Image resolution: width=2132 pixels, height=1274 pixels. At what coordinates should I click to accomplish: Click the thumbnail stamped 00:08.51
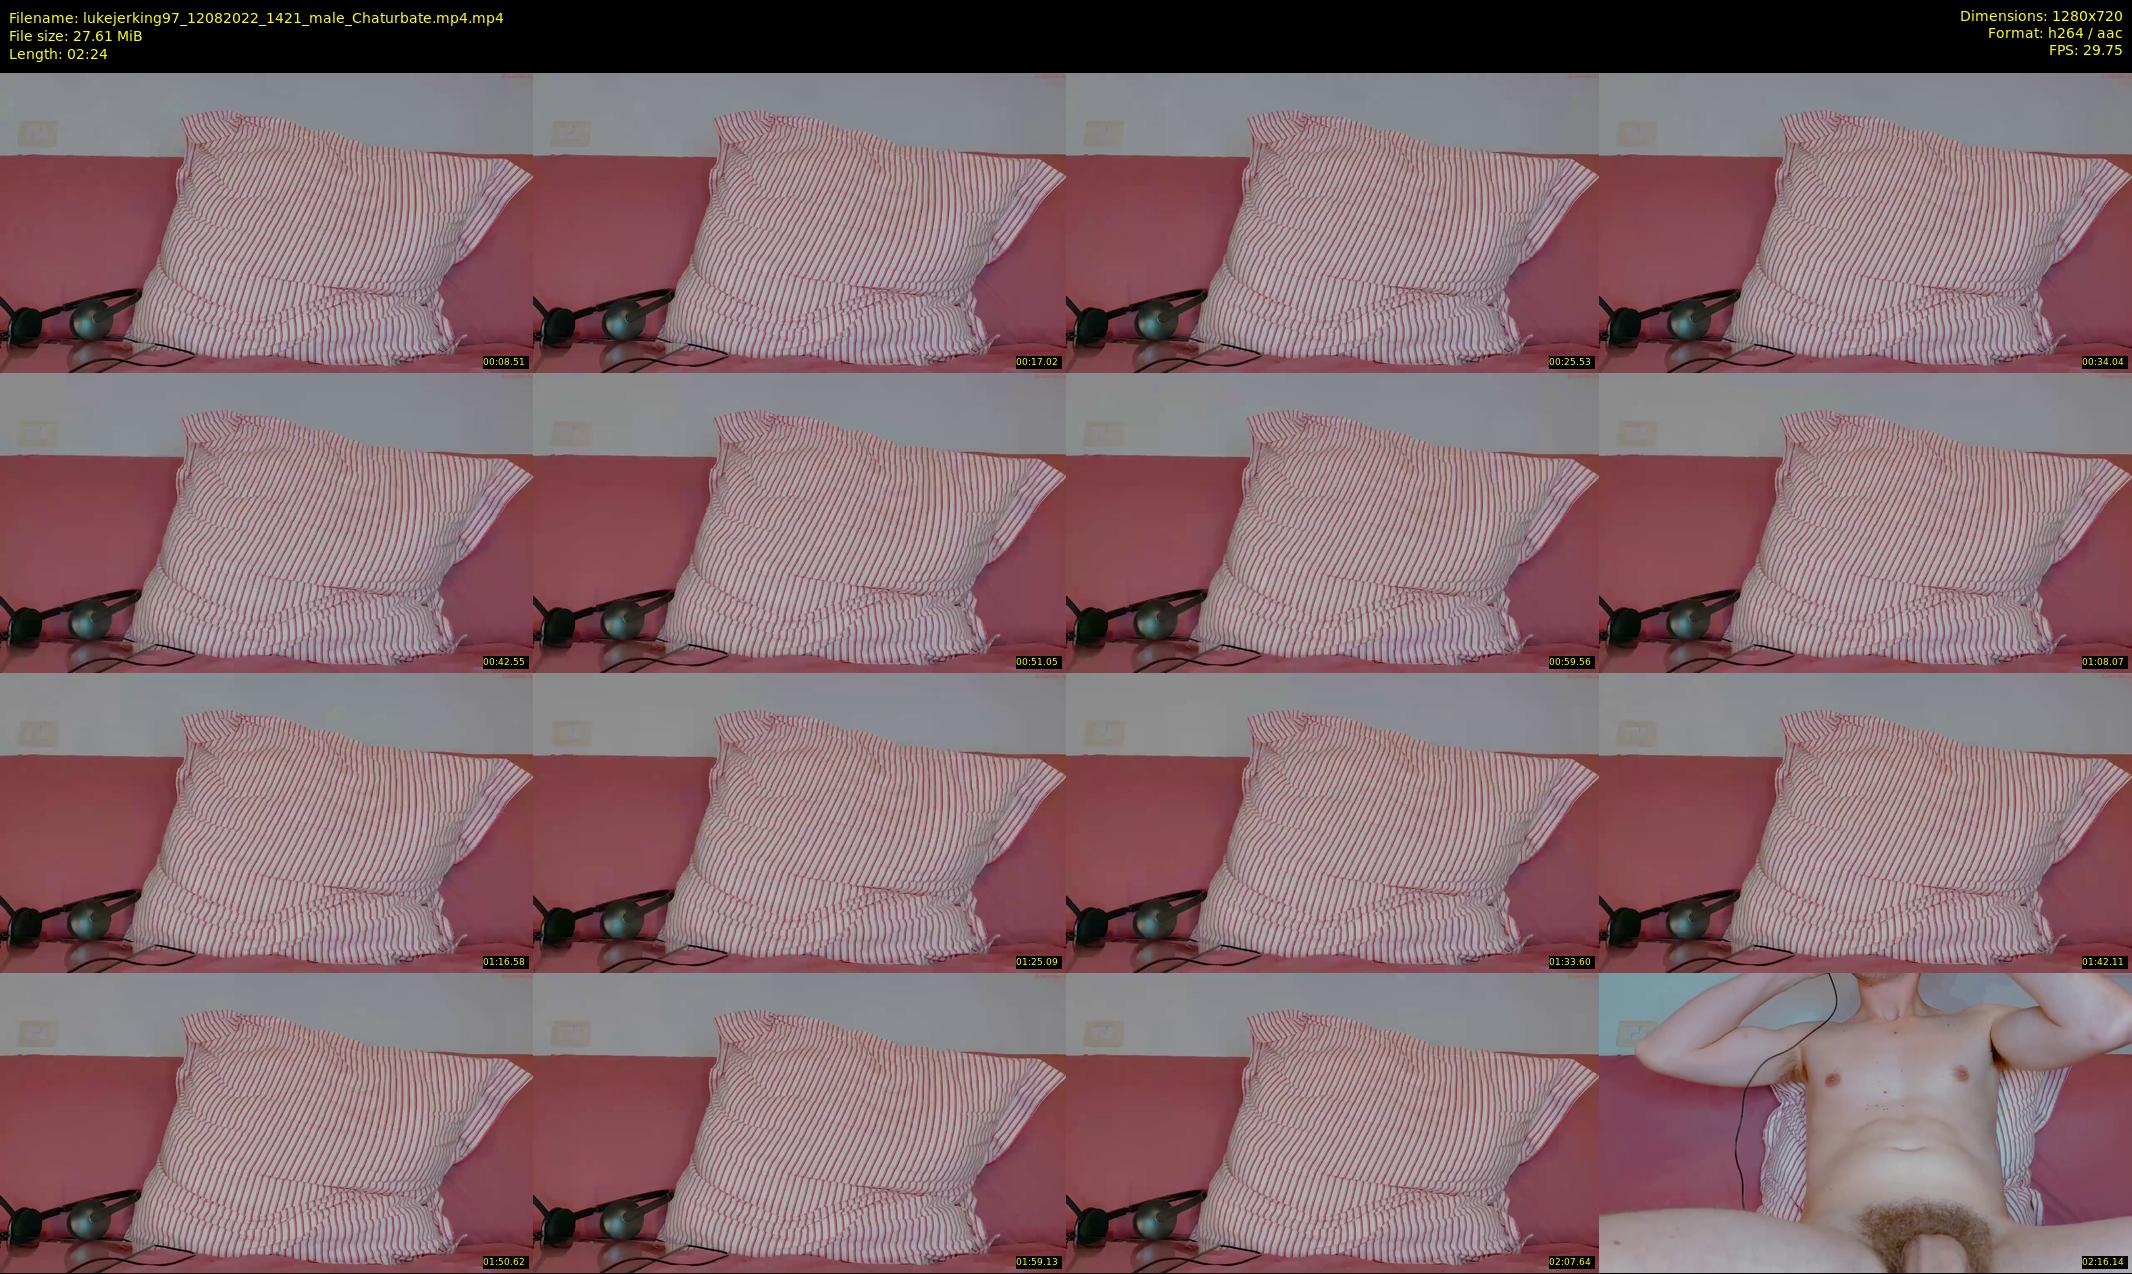point(266,222)
